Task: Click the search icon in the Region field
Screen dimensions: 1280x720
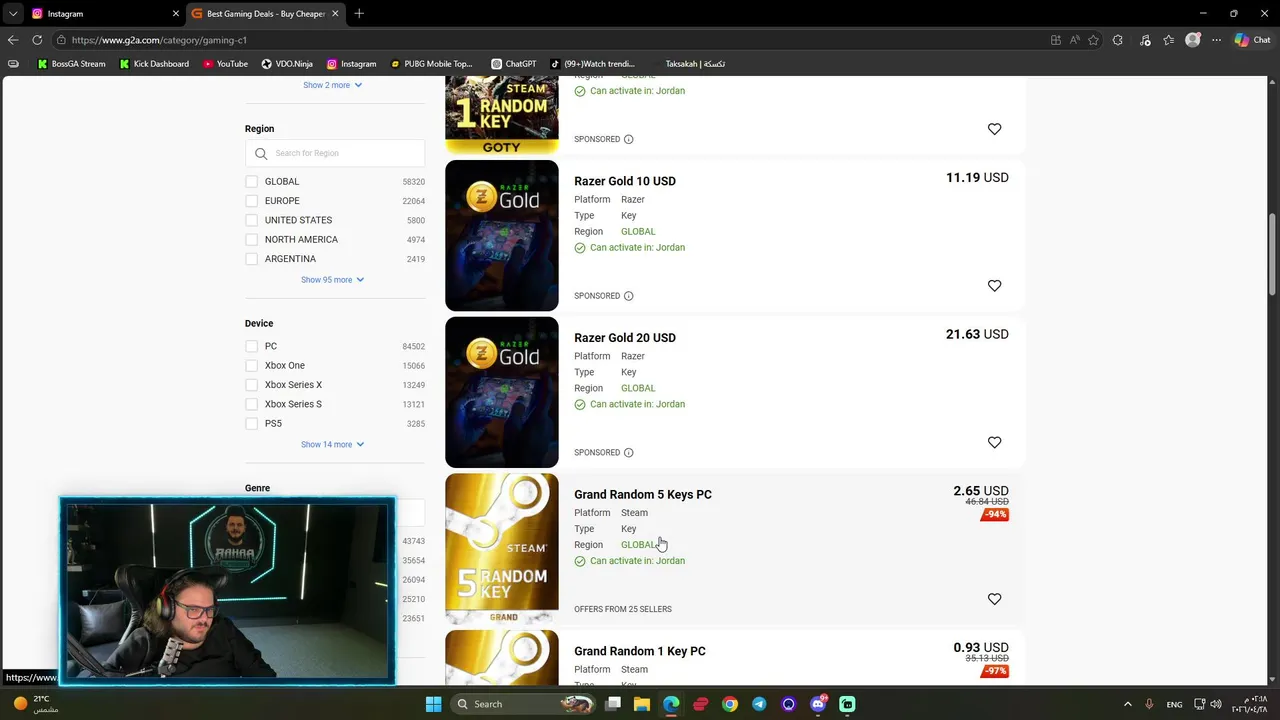Action: (261, 154)
